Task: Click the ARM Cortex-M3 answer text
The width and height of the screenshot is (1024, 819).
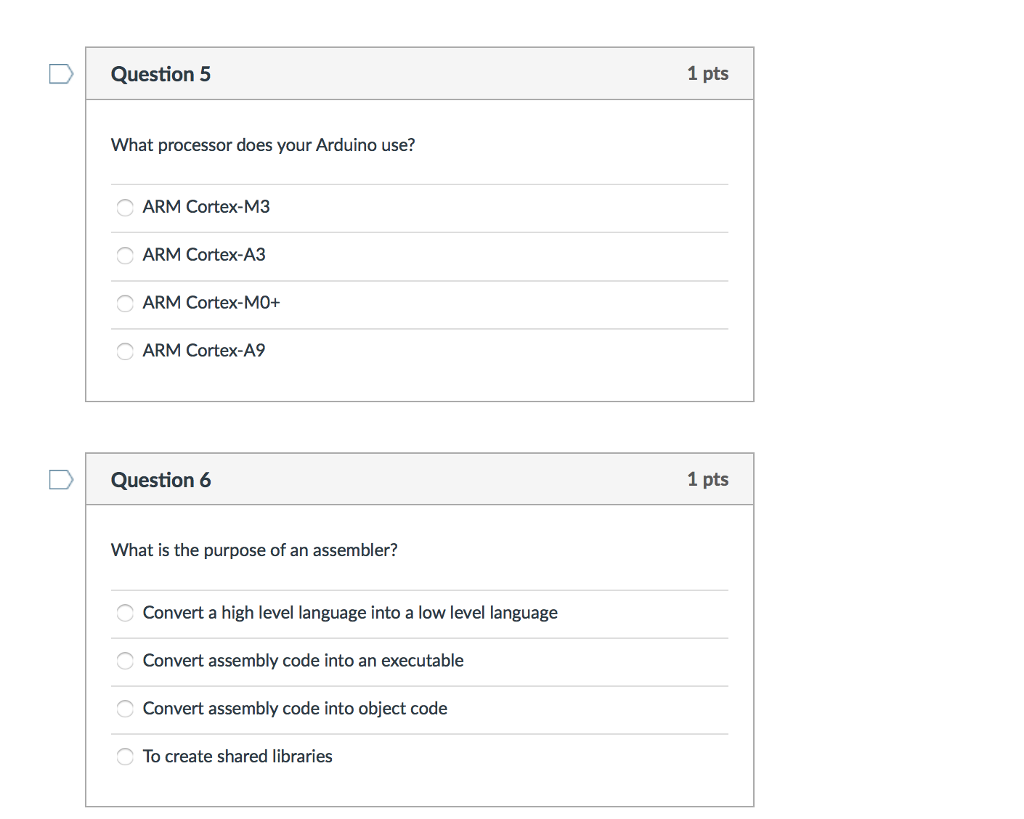Action: [x=206, y=207]
